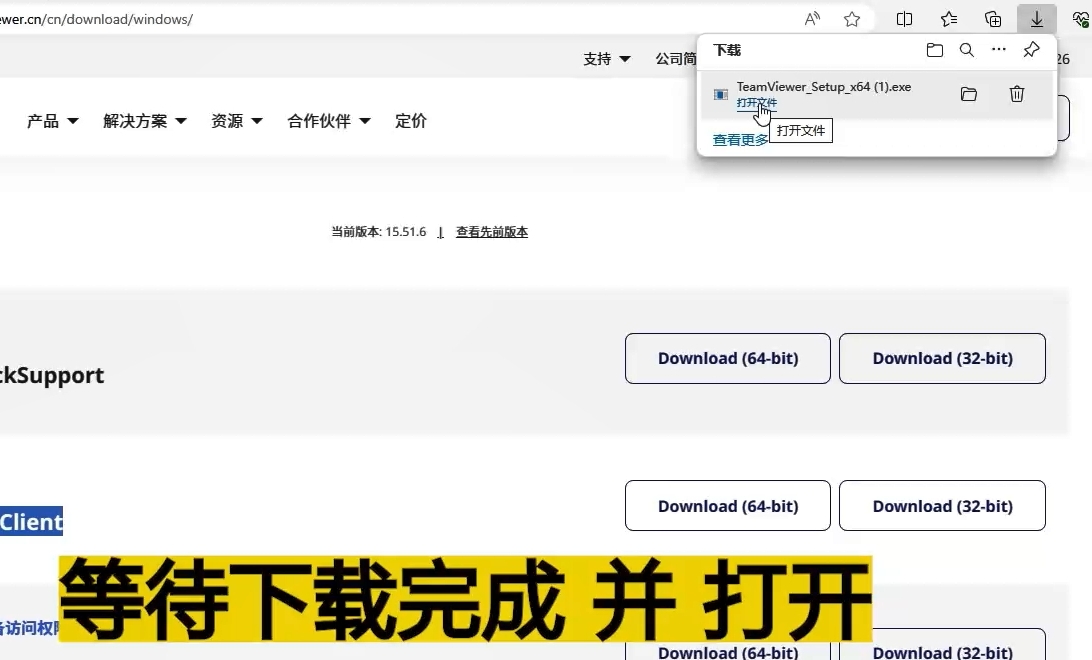
Task: Expand the 合作伙伴 menu
Action: [329, 121]
